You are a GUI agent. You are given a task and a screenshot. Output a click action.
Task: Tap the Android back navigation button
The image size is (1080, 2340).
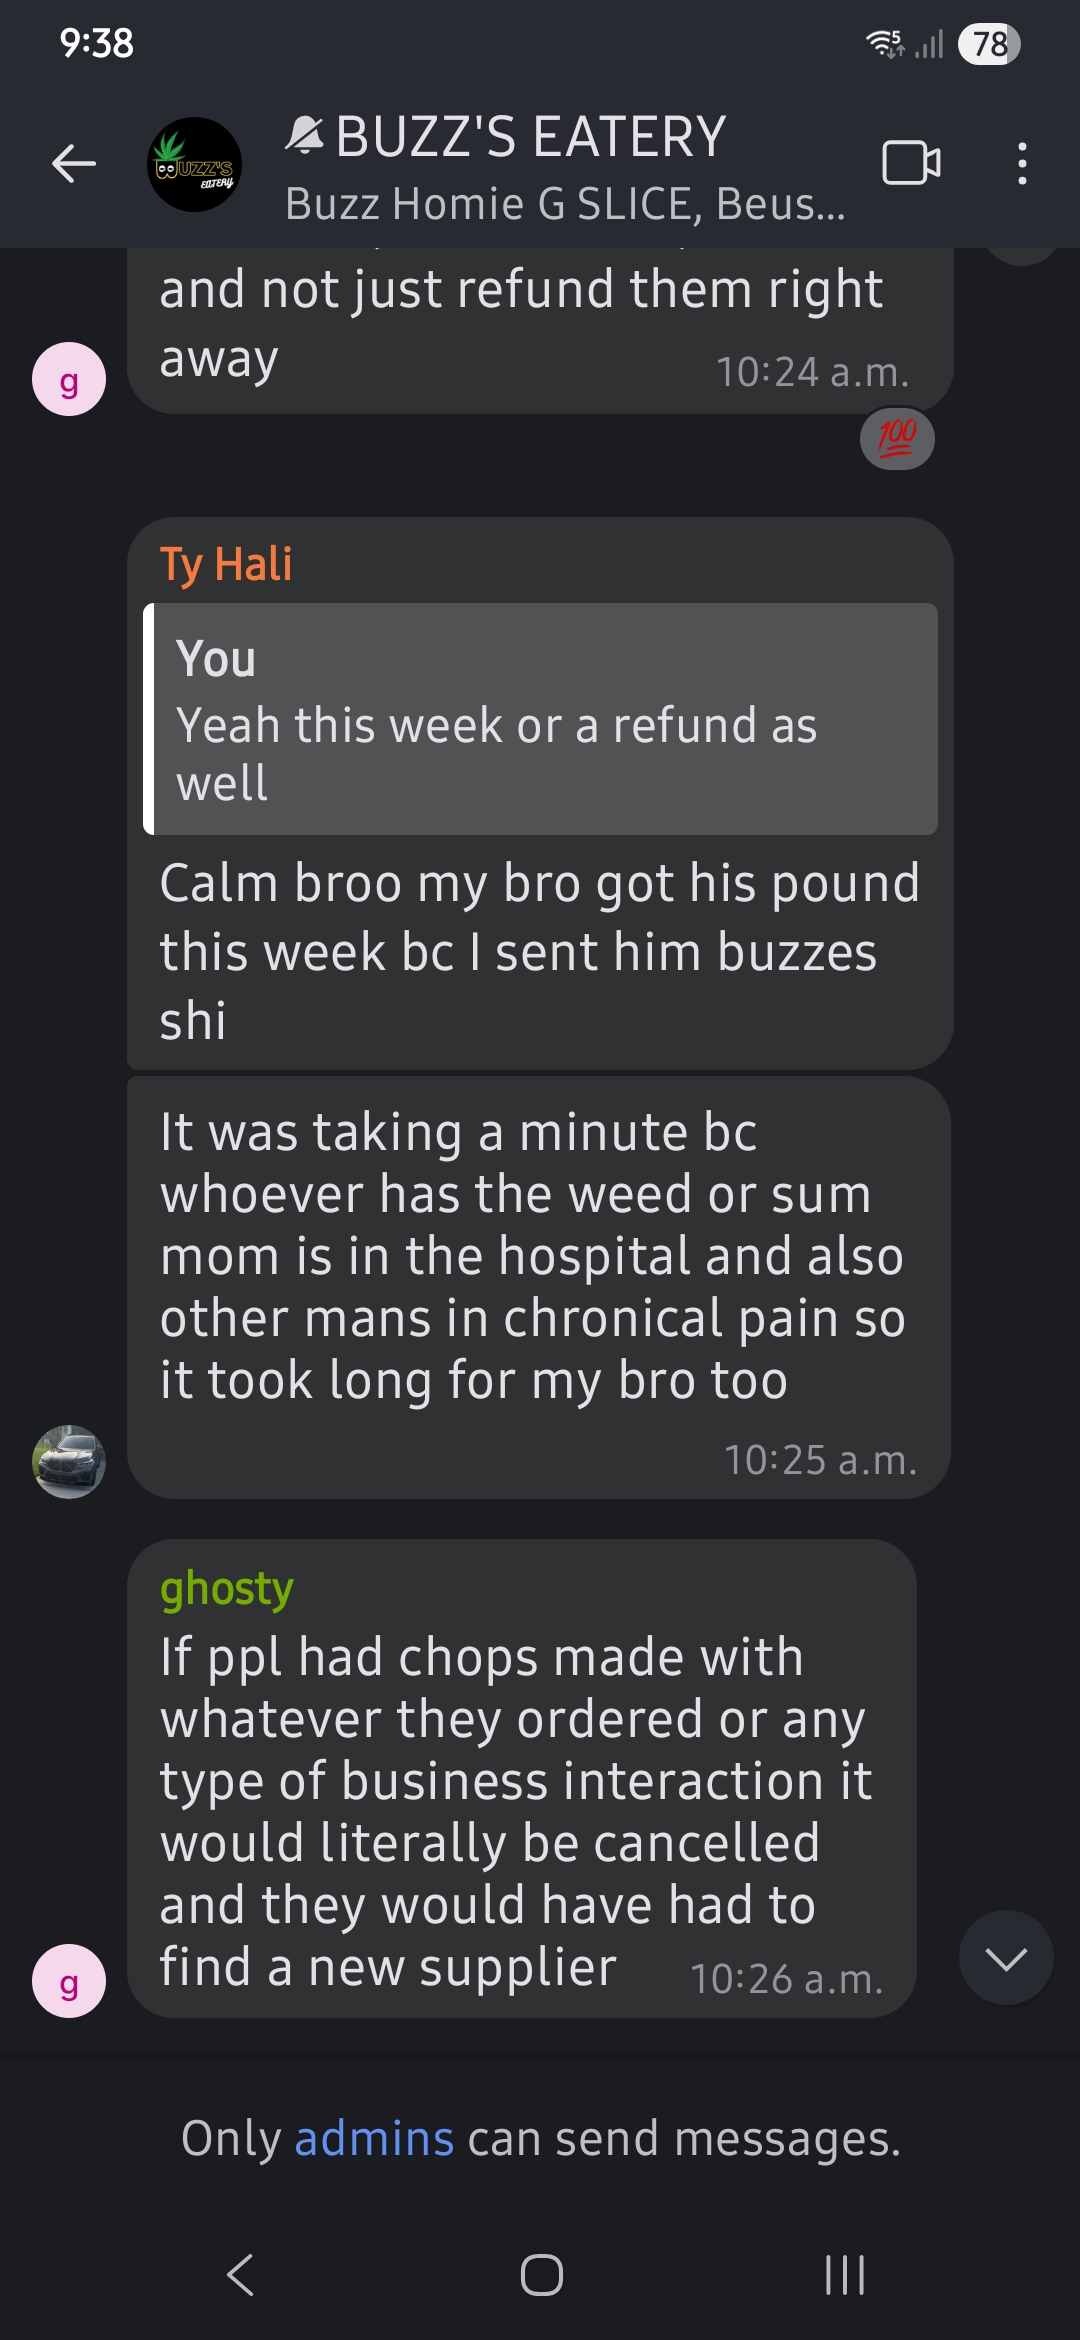click(240, 2275)
